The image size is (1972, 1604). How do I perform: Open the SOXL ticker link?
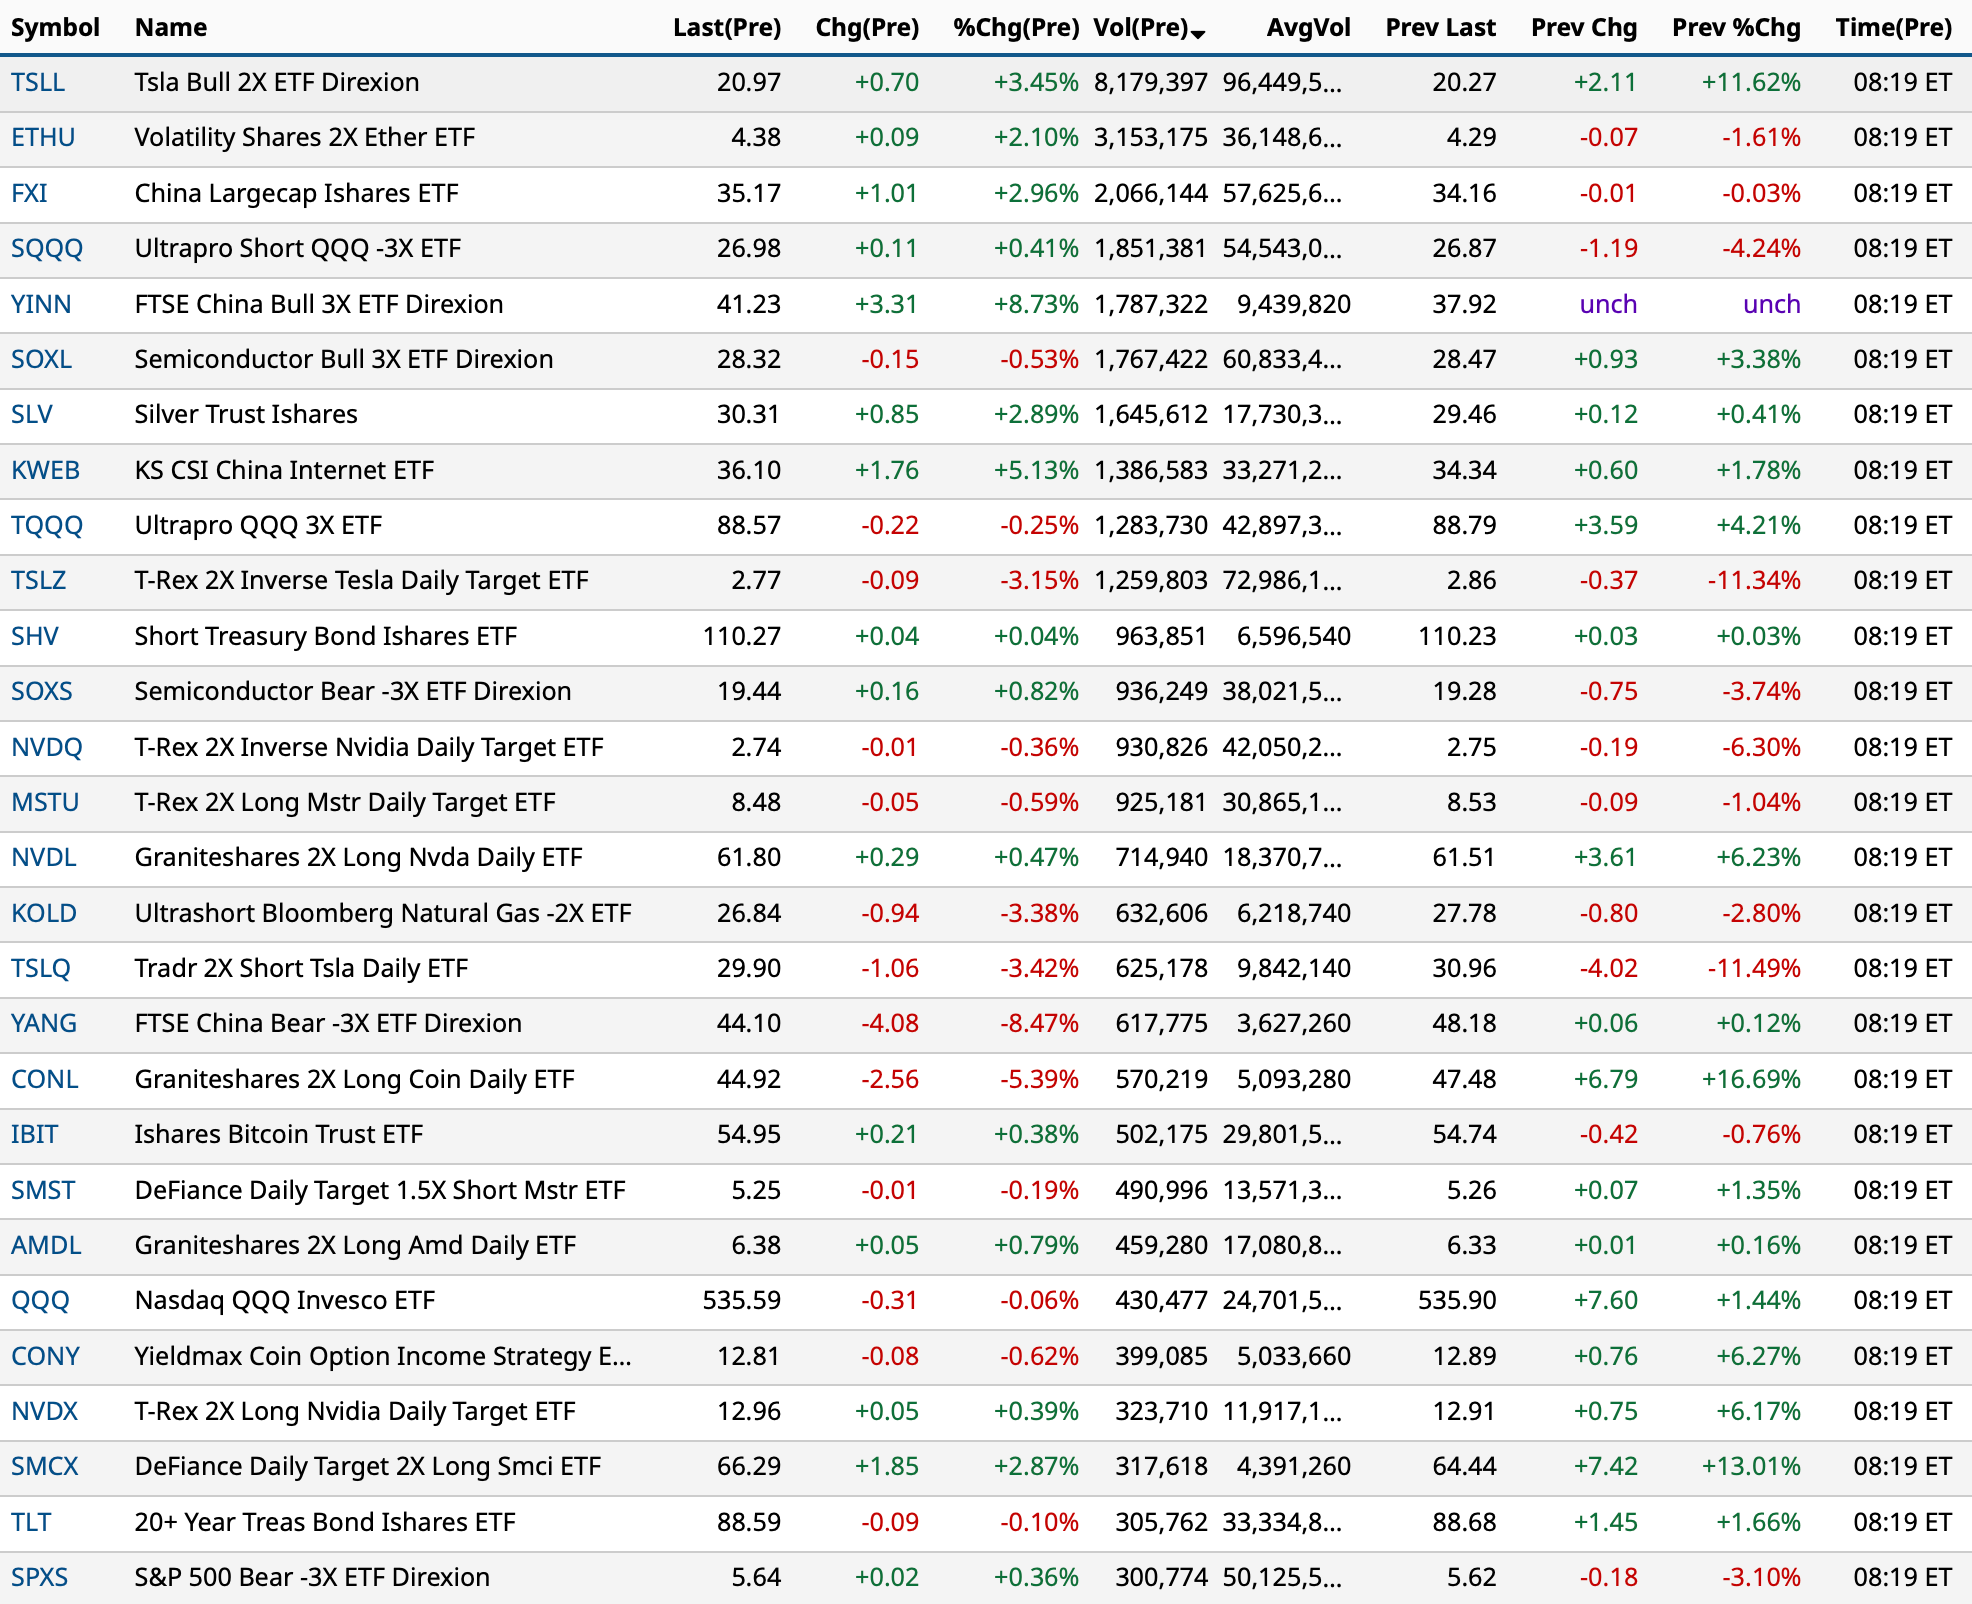[41, 359]
